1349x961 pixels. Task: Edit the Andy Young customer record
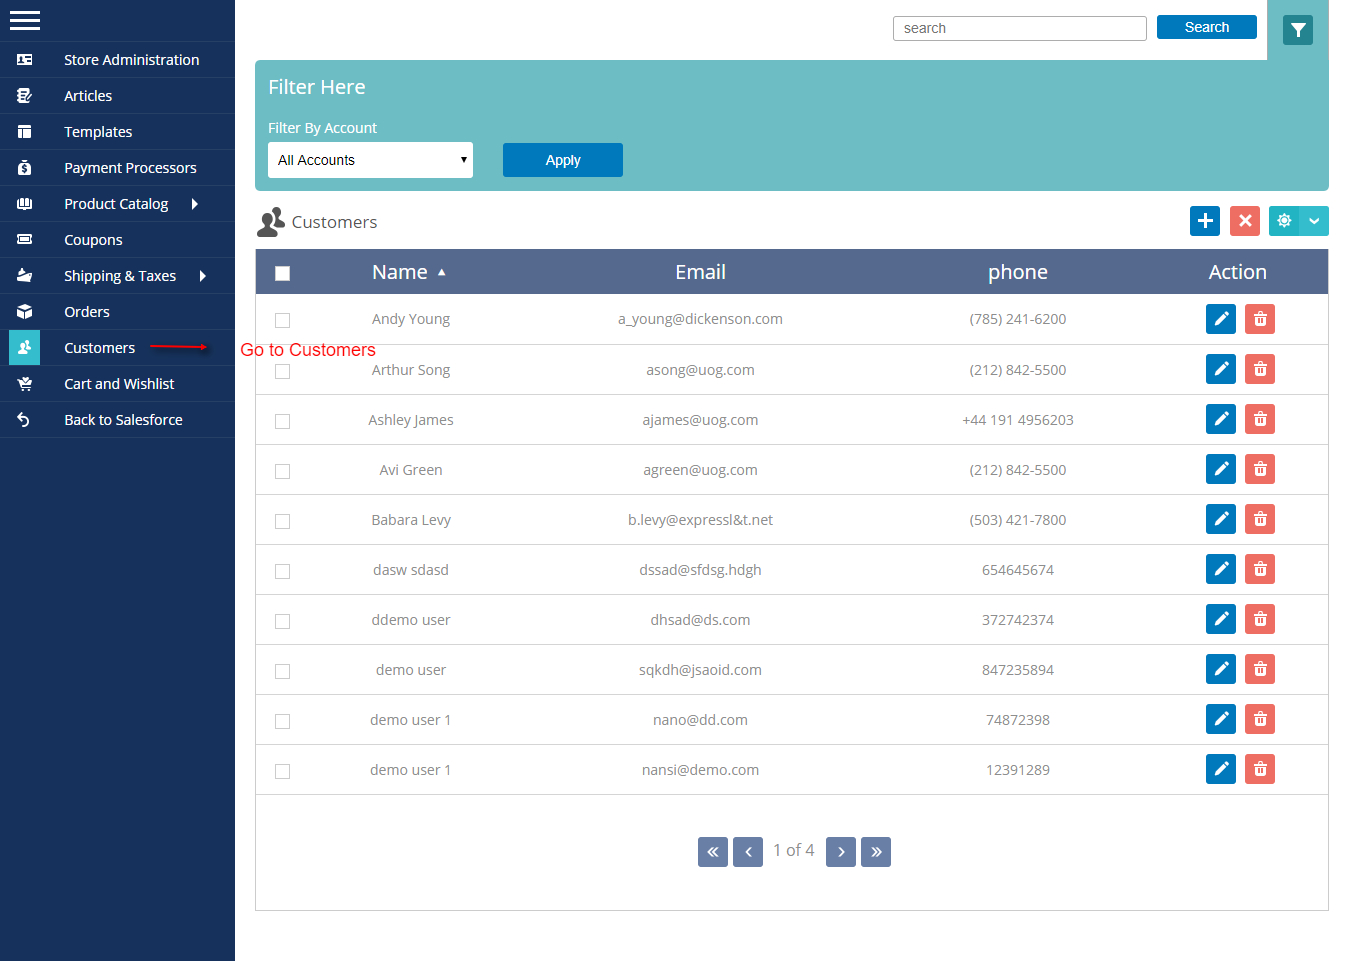(1221, 319)
